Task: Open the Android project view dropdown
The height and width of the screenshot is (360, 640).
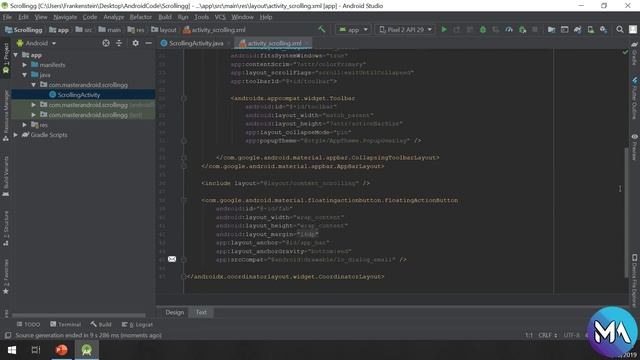Action: point(36,43)
